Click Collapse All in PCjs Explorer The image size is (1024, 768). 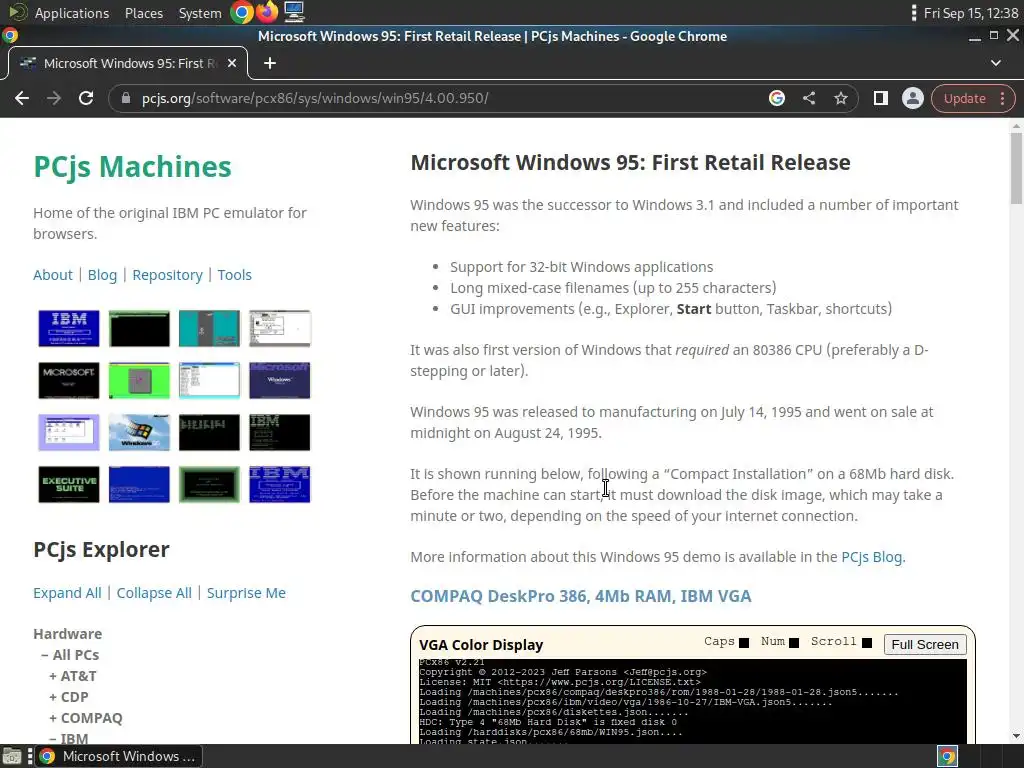(x=154, y=593)
